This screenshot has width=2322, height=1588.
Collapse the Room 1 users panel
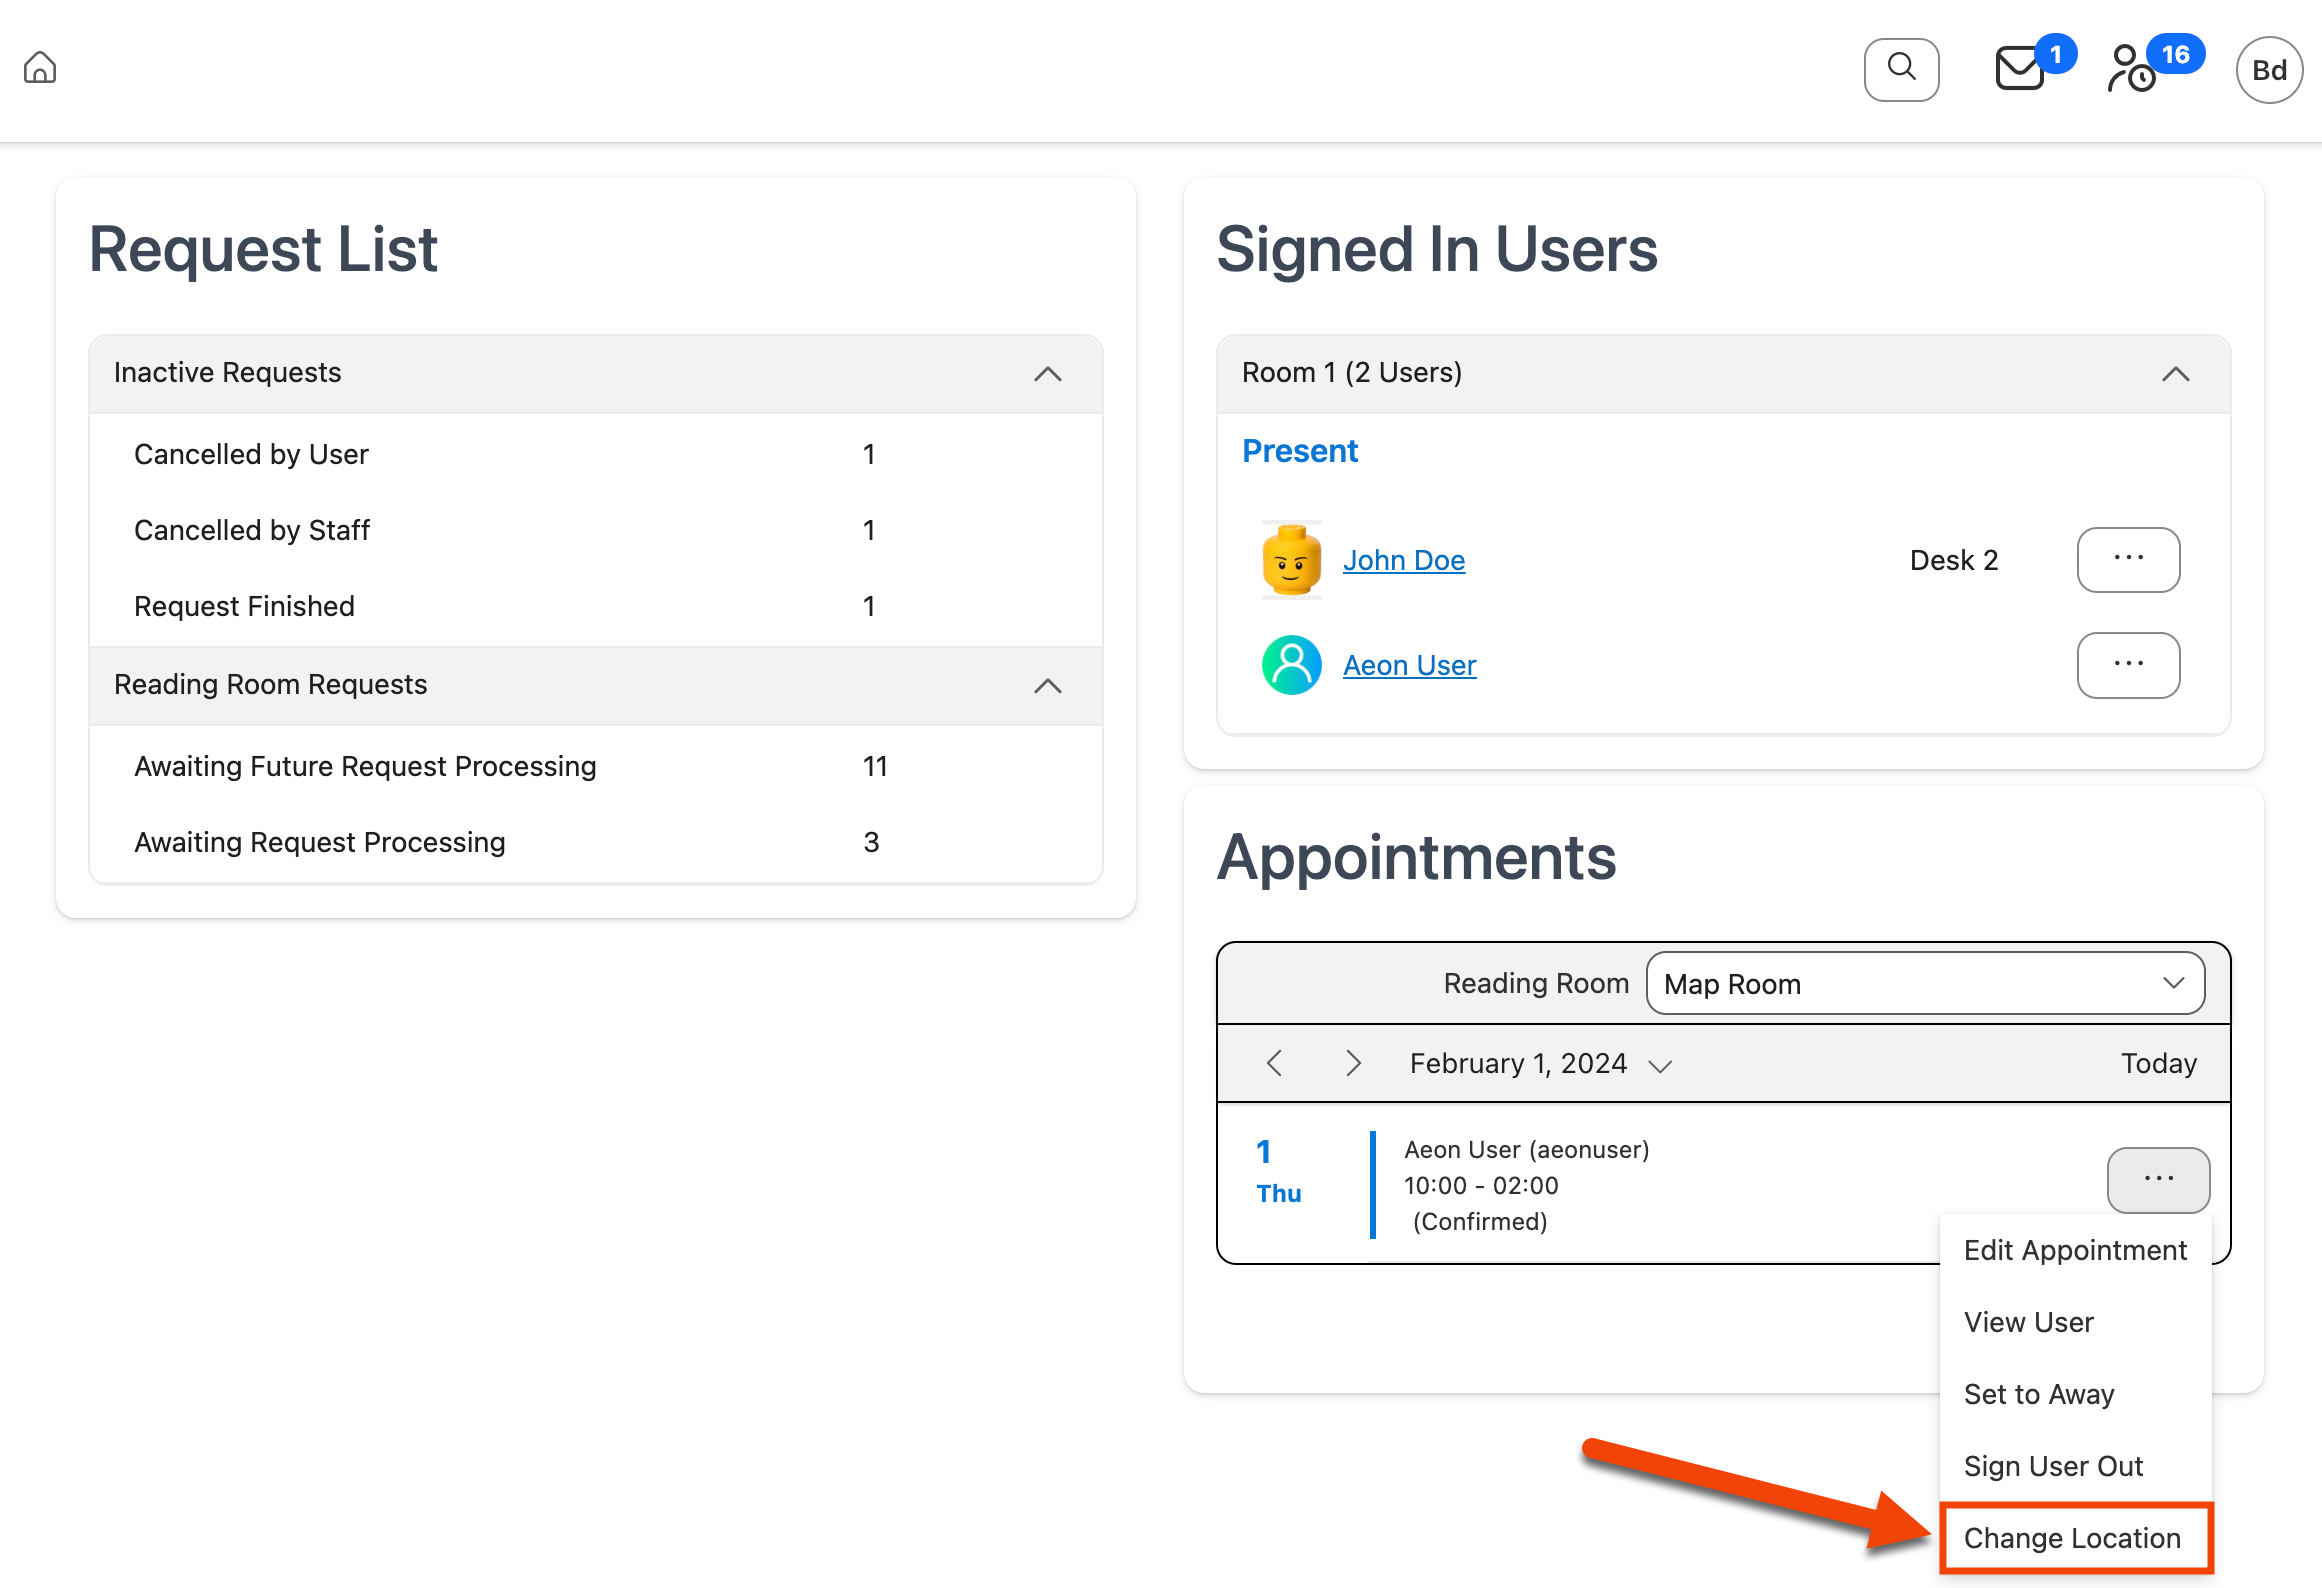pos(2175,374)
